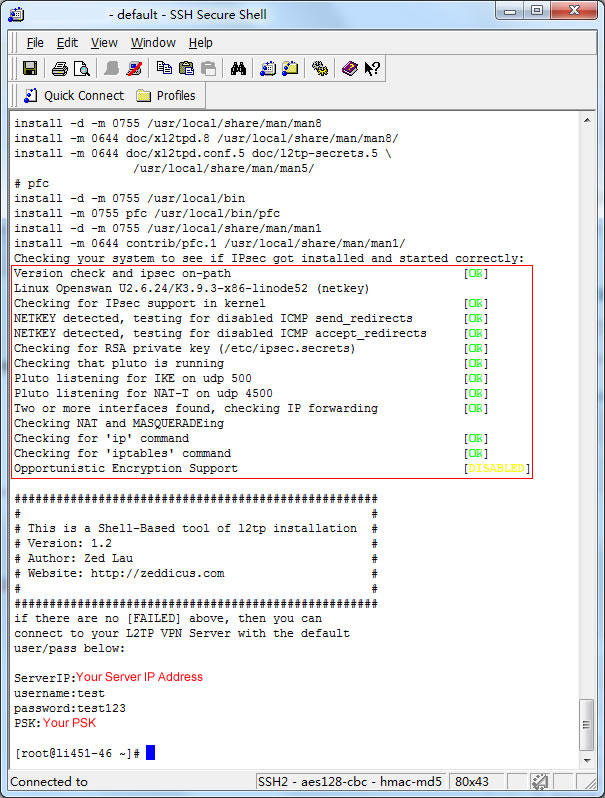Image resolution: width=605 pixels, height=798 pixels.
Task: Open the Window menu
Action: [153, 43]
